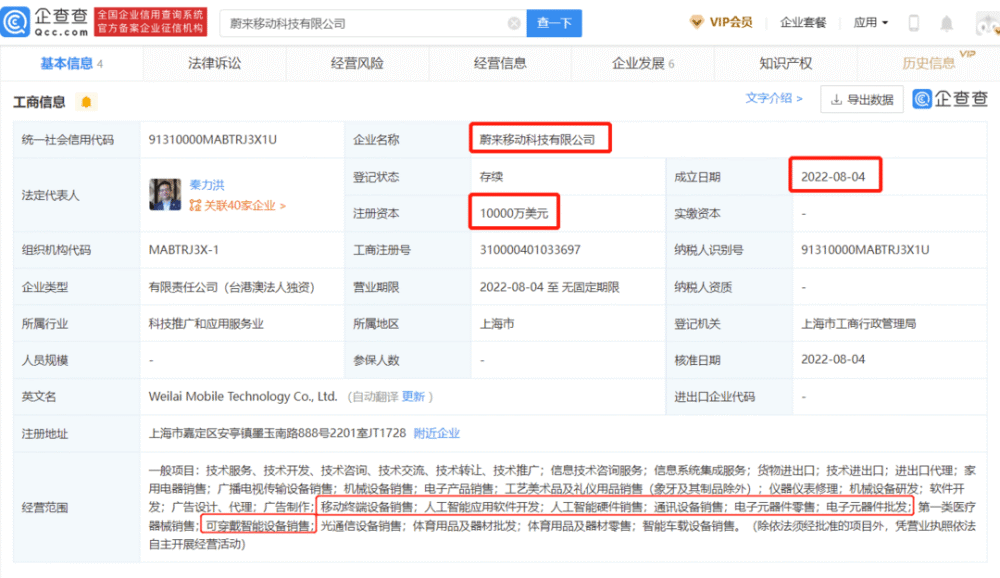Clear the search box text
Viewport: 1000px width, 578px height.
[x=514, y=24]
